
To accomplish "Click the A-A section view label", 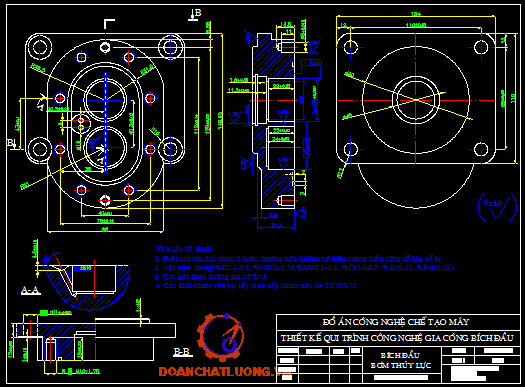I will 30,290.
